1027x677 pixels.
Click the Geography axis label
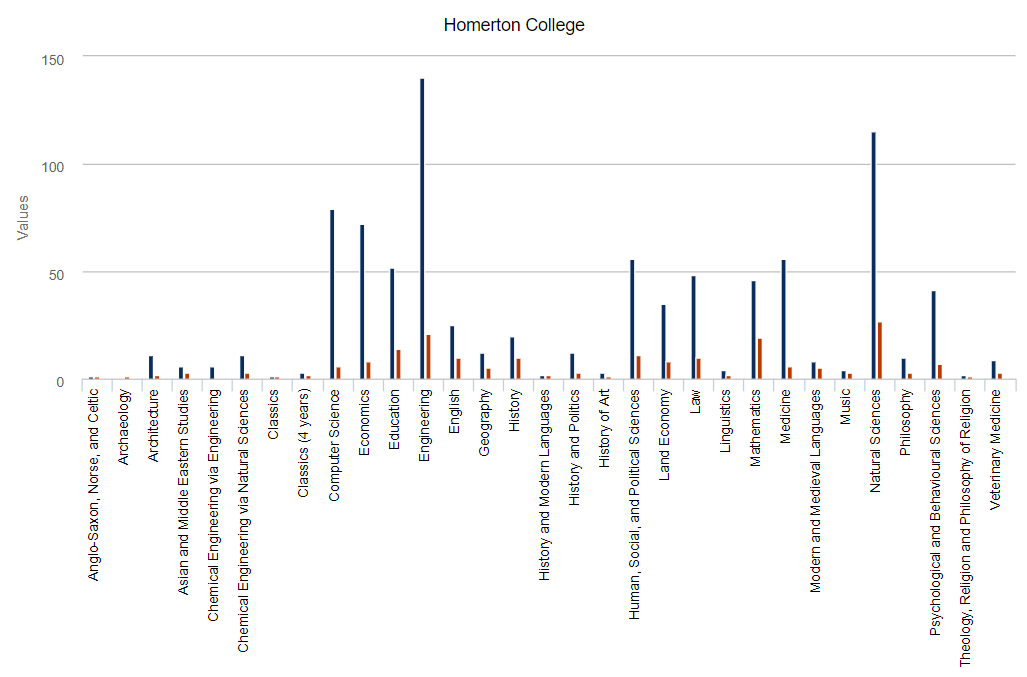[484, 422]
